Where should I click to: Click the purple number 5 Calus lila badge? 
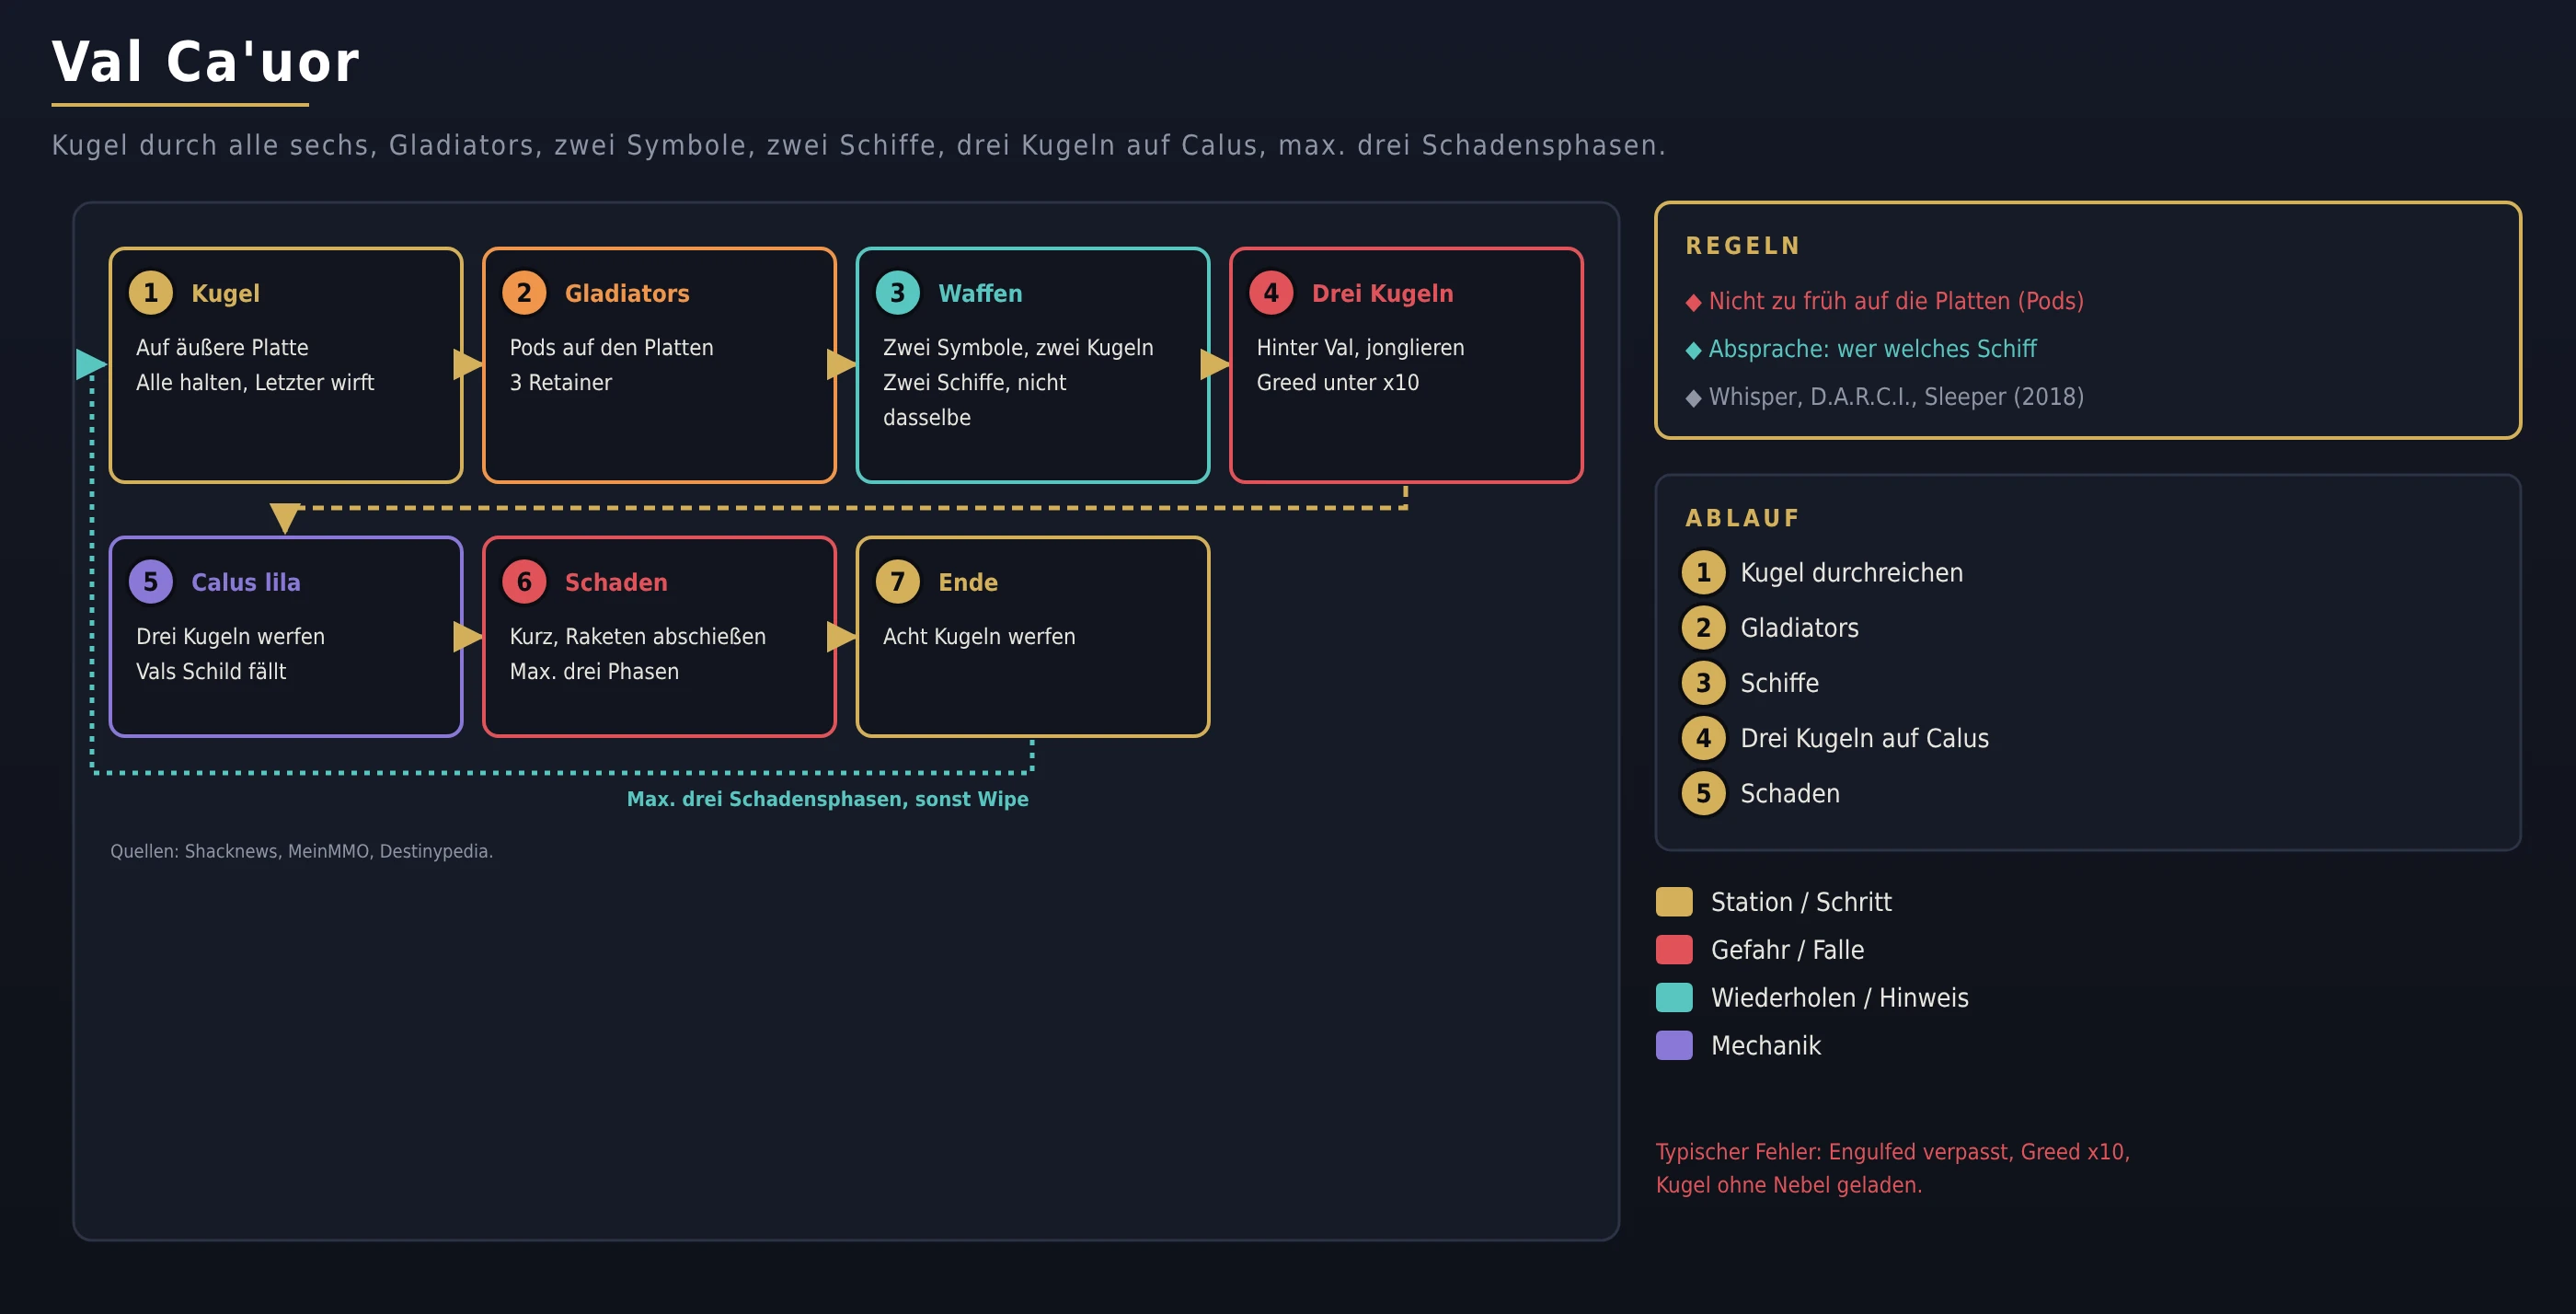151,582
